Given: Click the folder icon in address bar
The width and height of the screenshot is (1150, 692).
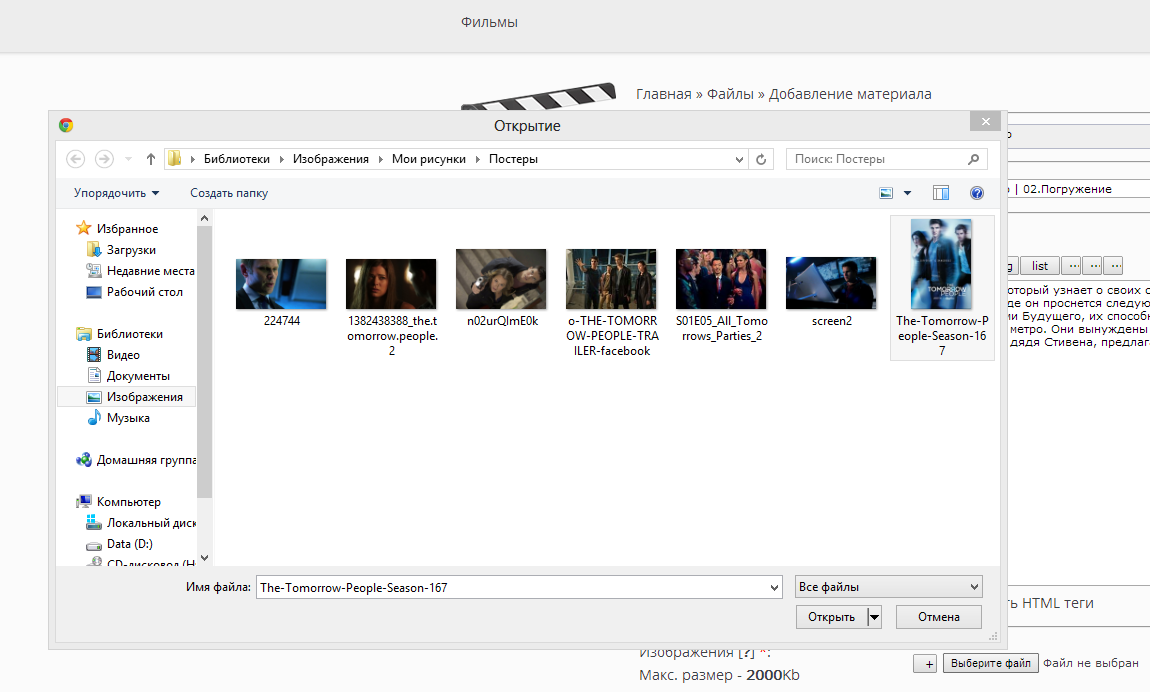Looking at the screenshot, I should [x=175, y=158].
